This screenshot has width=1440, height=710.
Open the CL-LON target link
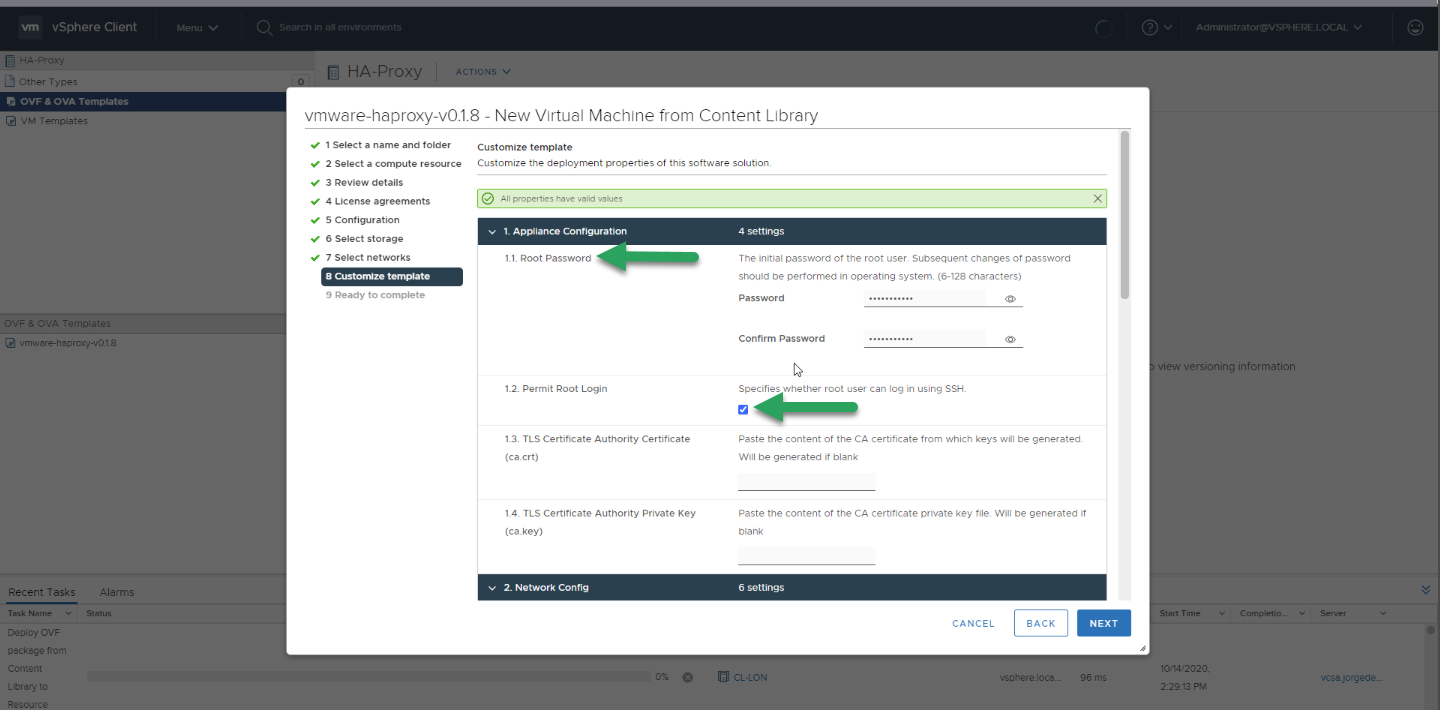pyautogui.click(x=750, y=677)
